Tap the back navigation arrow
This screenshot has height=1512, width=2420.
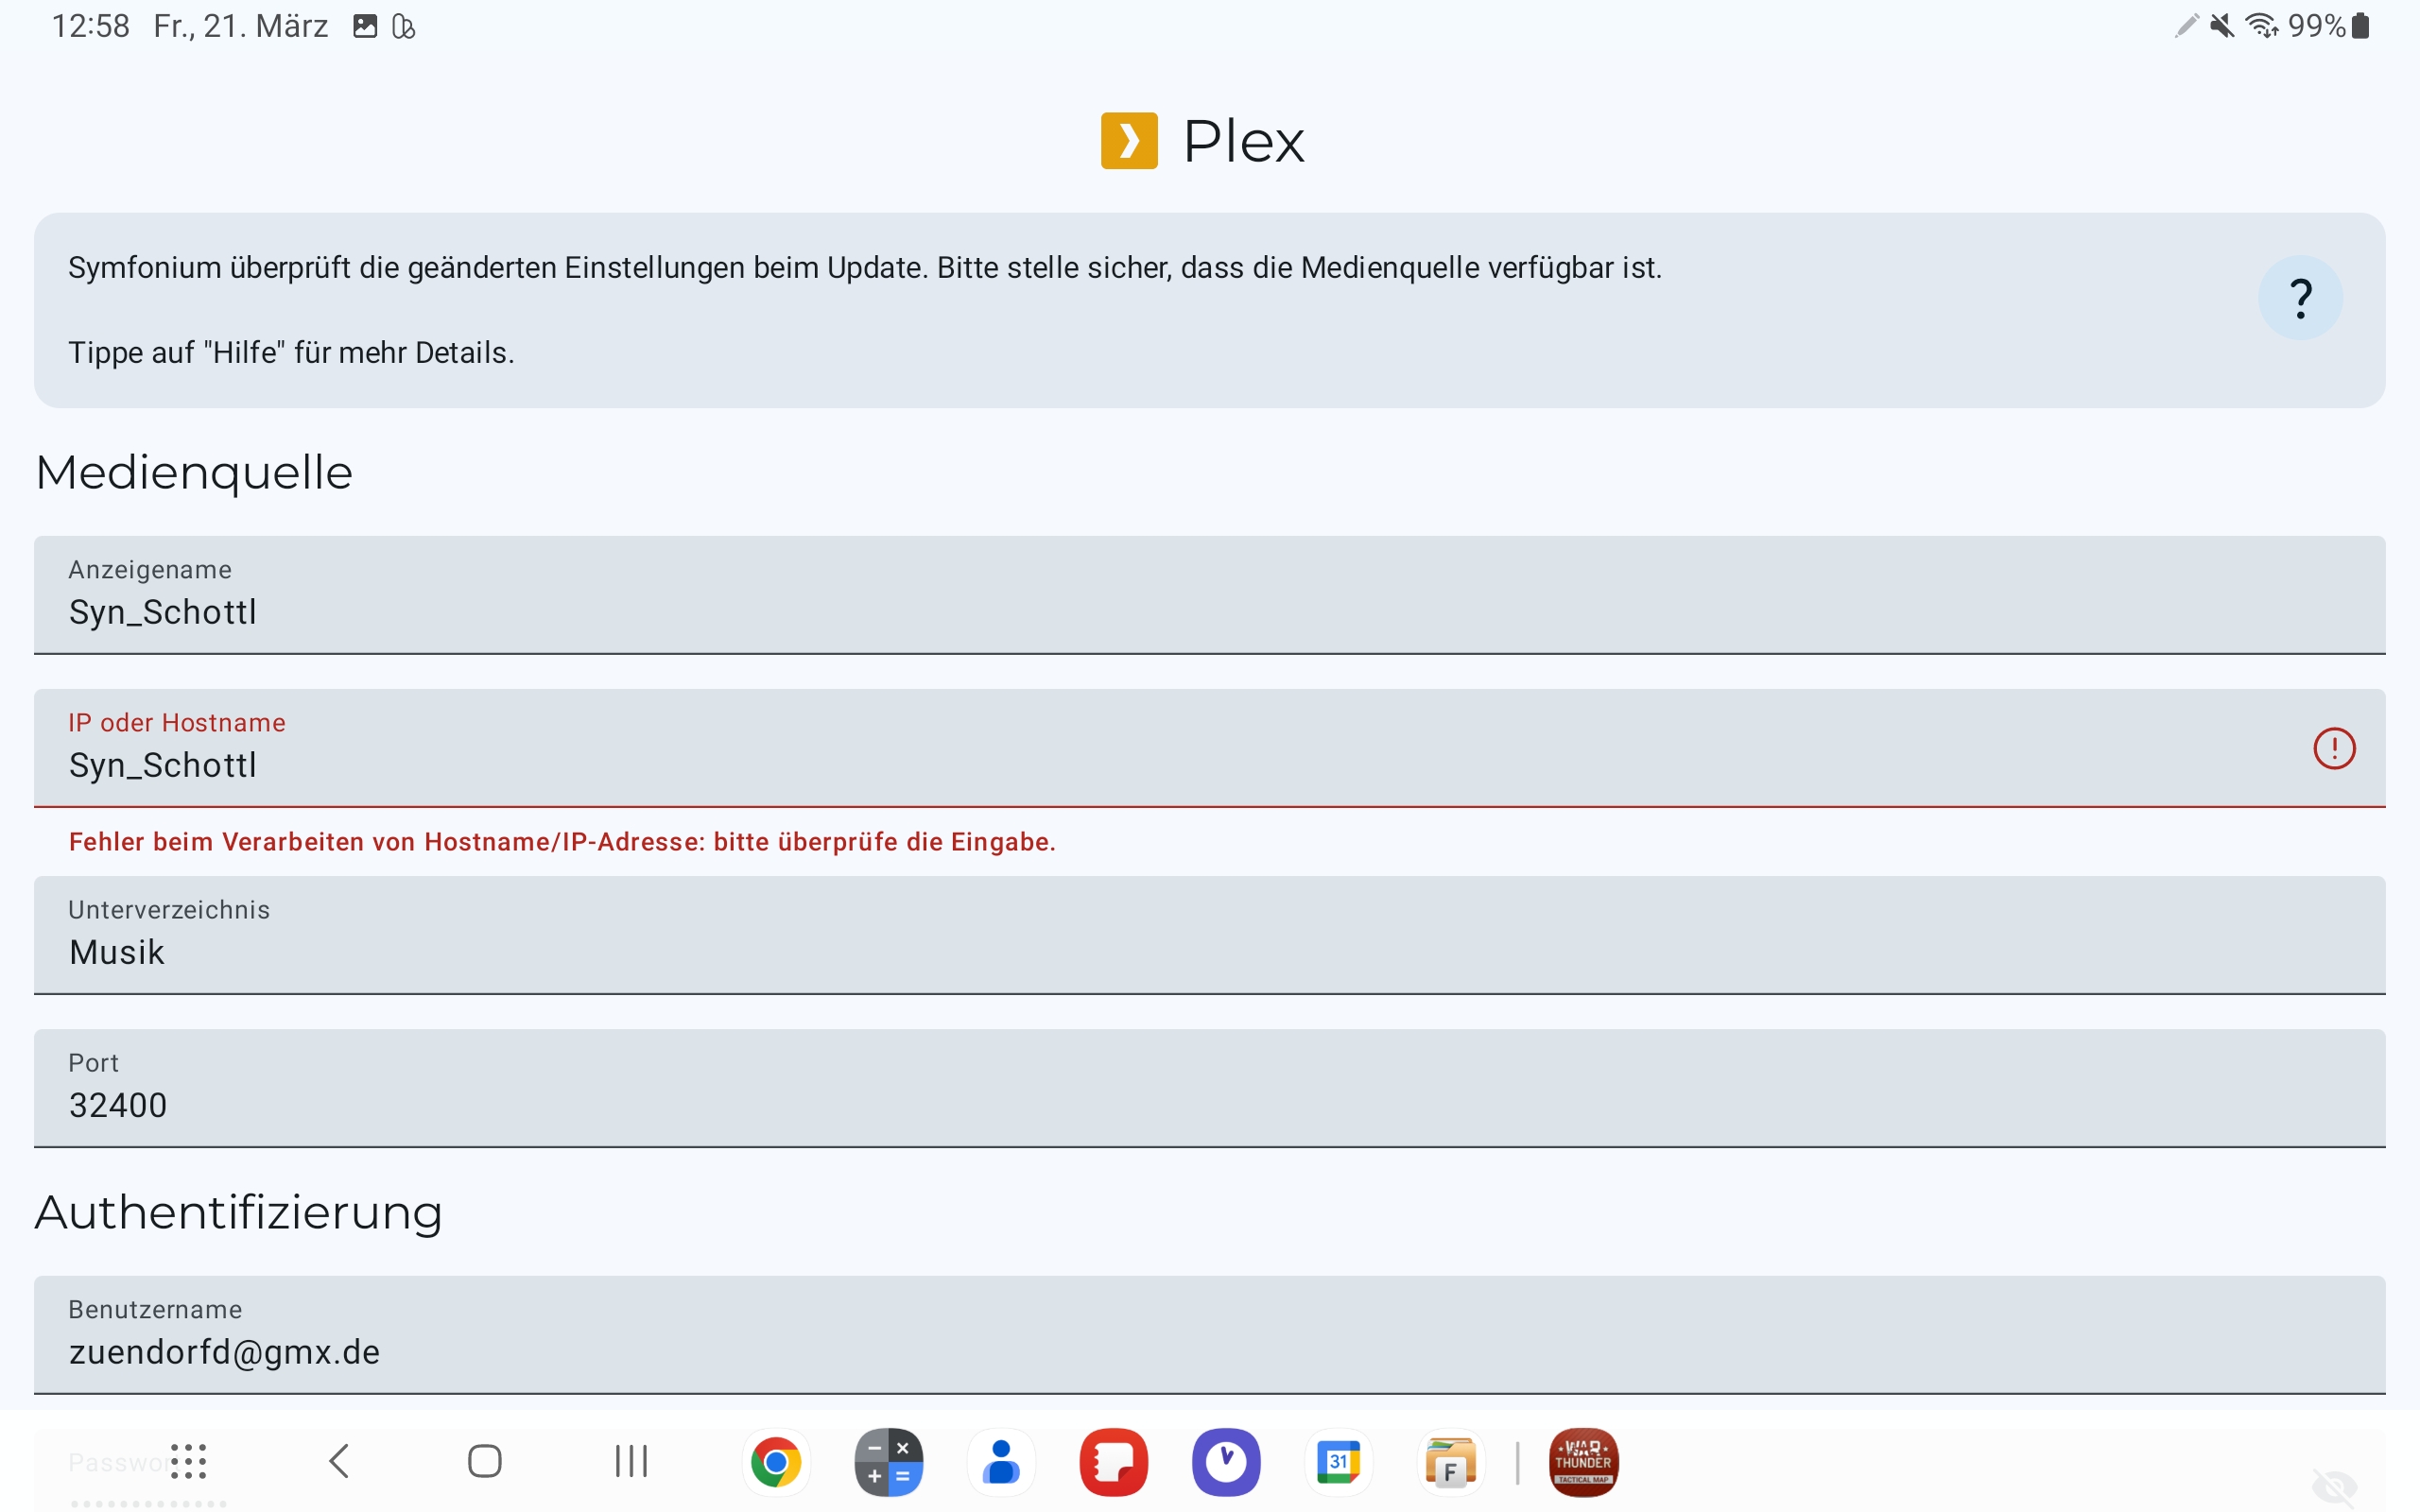tap(339, 1461)
